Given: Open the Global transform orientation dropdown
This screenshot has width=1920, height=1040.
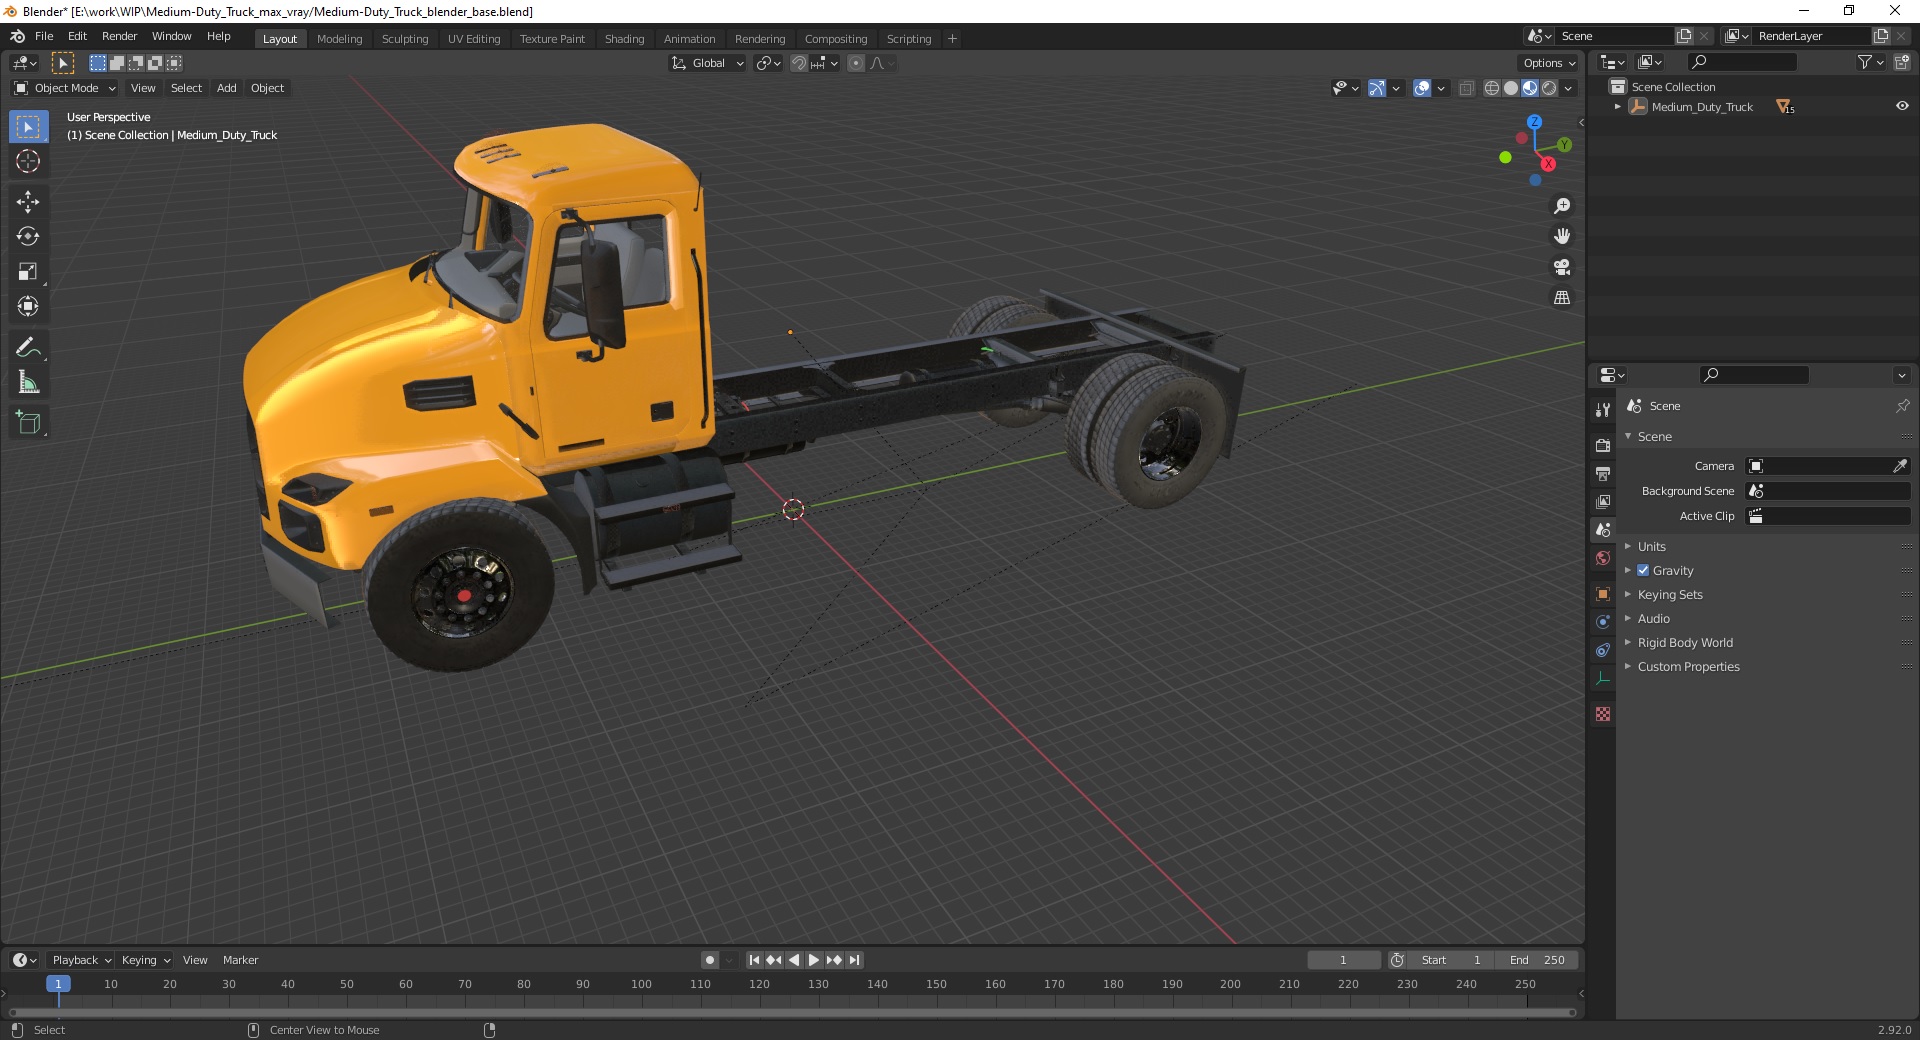Looking at the screenshot, I should pos(708,63).
